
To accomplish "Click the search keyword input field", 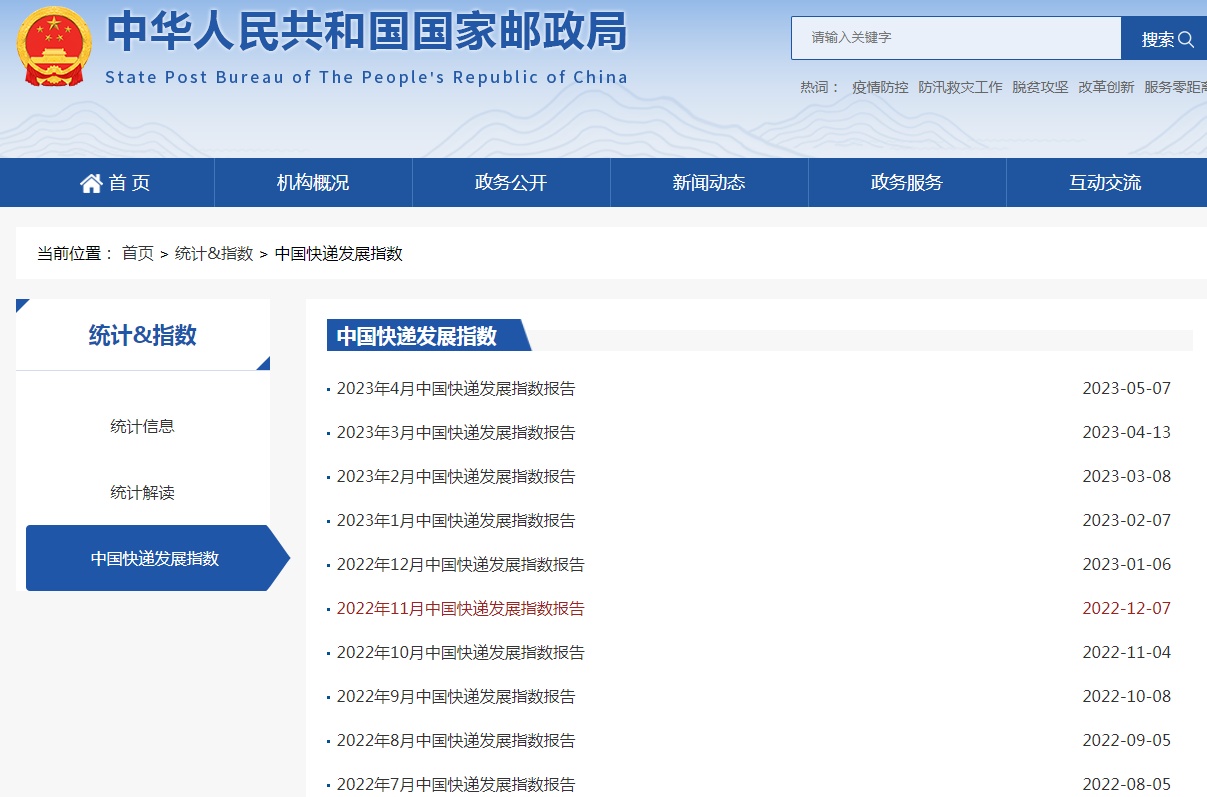I will click(x=956, y=38).
